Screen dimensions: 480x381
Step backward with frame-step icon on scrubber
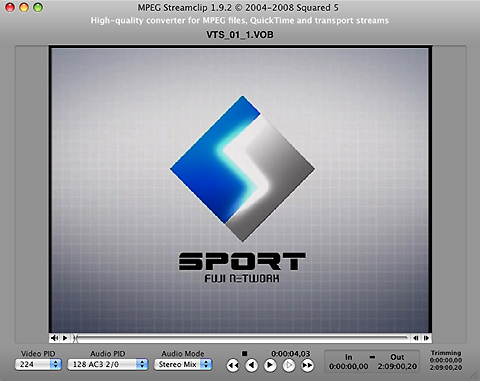coord(416,338)
